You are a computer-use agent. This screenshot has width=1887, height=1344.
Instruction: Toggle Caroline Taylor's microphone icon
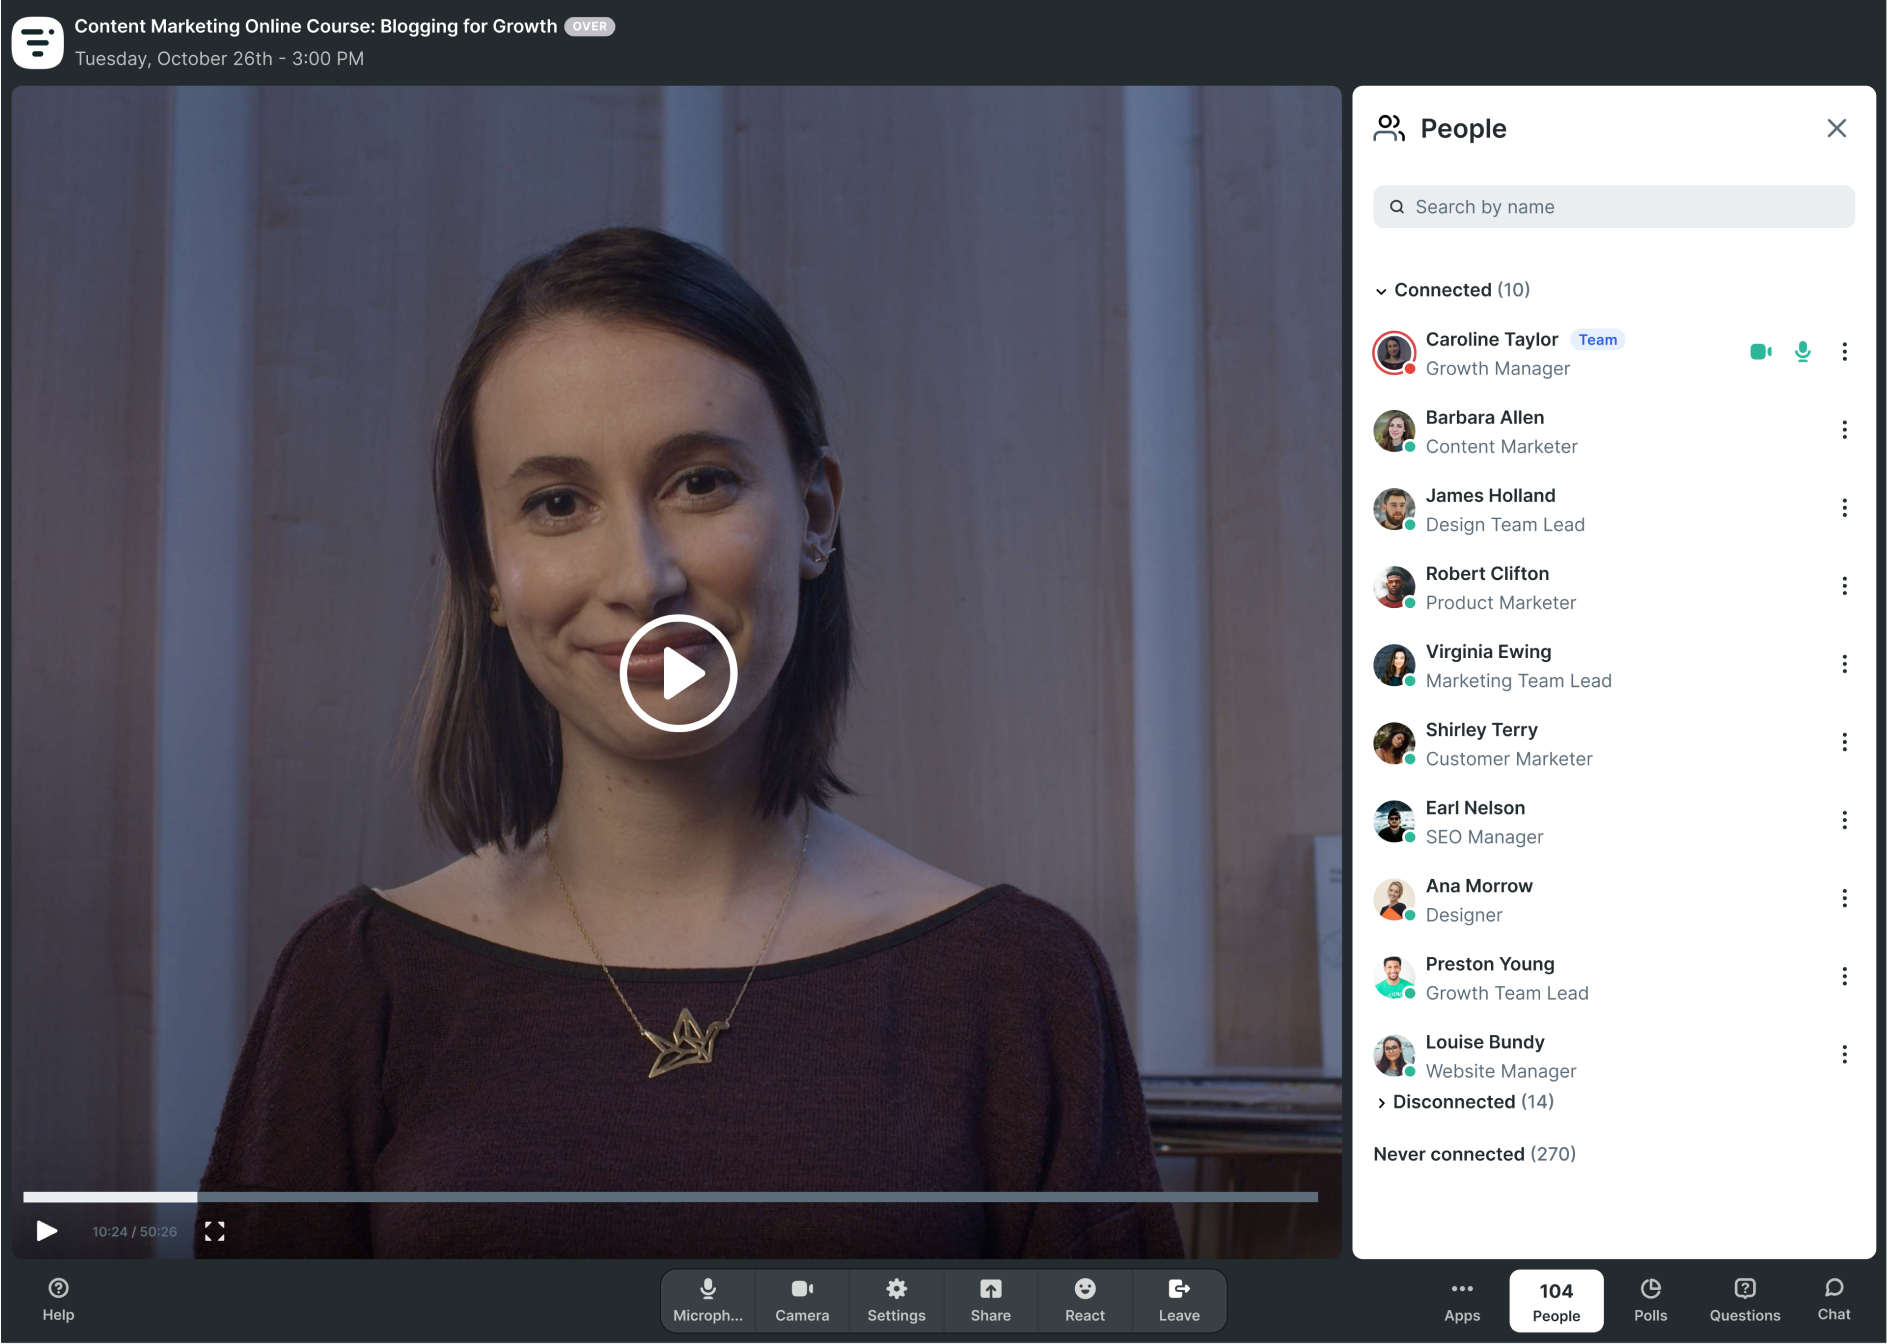click(1802, 352)
